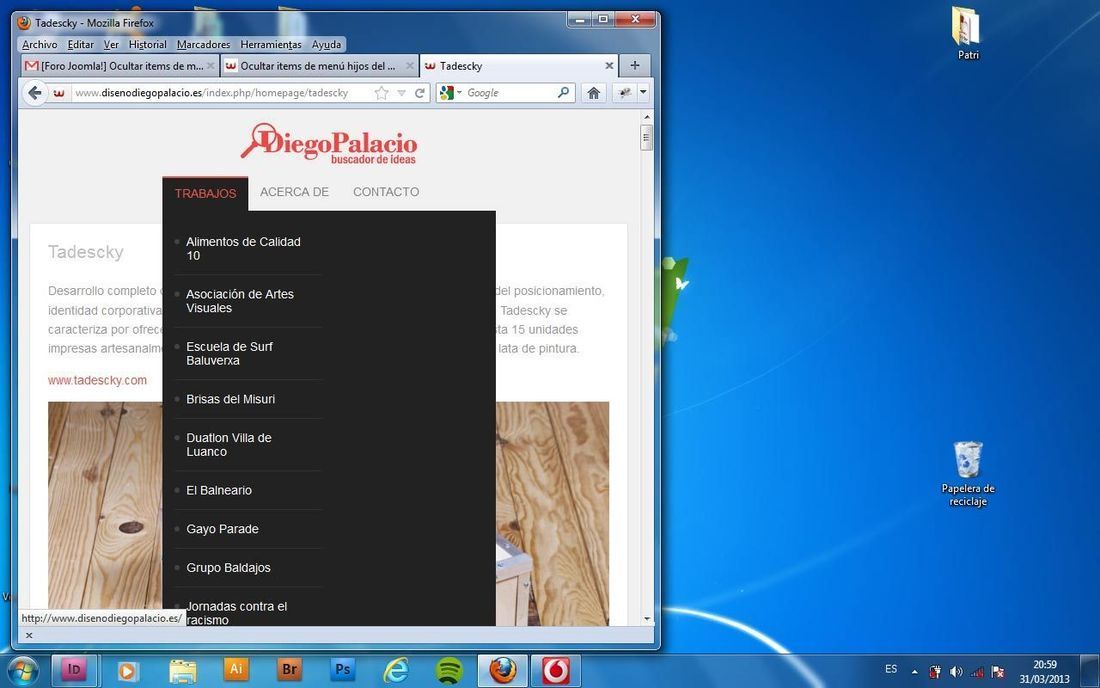Expand the add-on toolbar dropdown arrow
The image size is (1100, 688).
tap(643, 93)
